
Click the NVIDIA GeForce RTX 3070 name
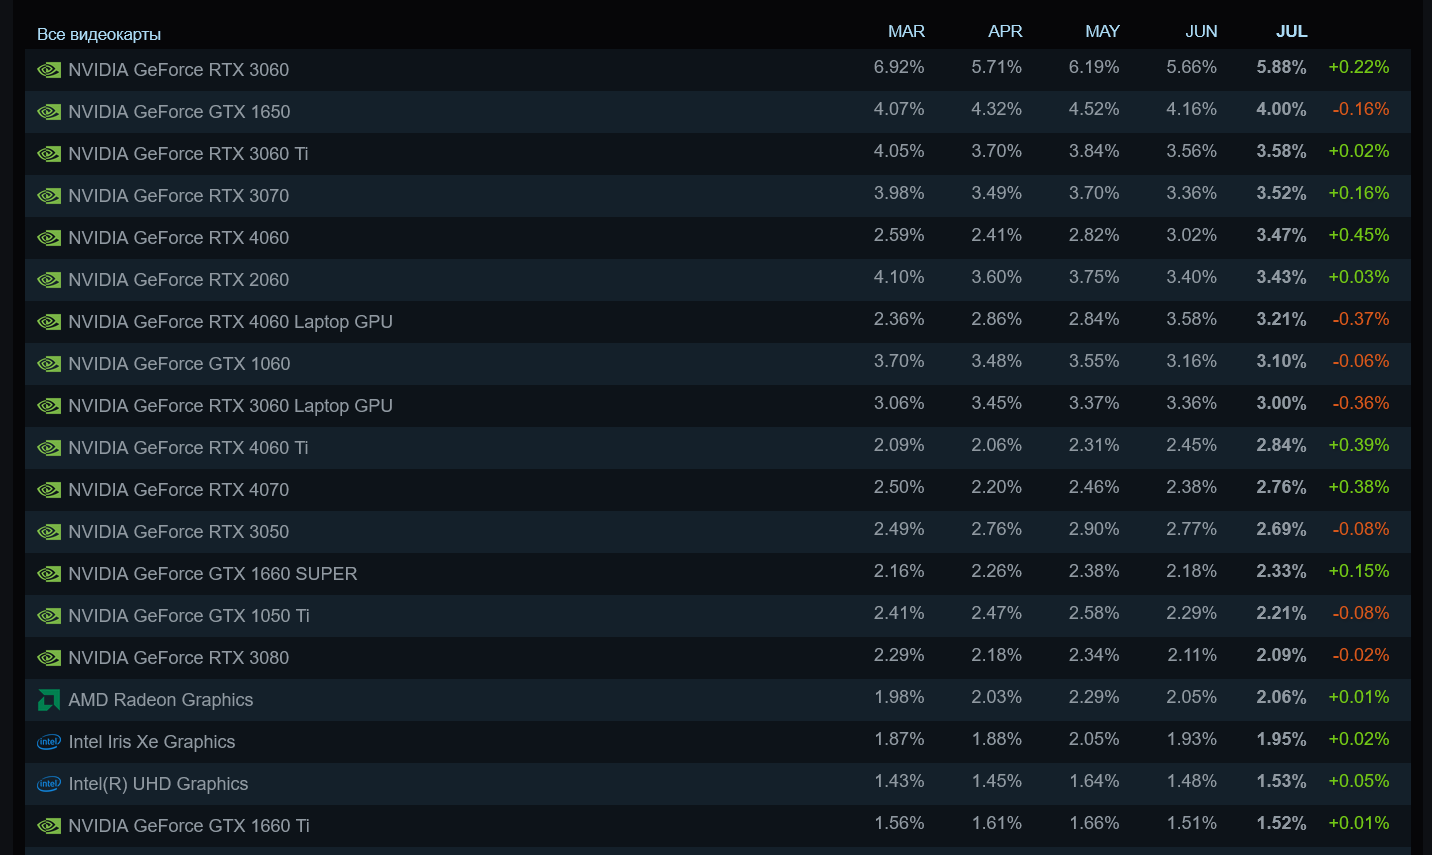(178, 196)
